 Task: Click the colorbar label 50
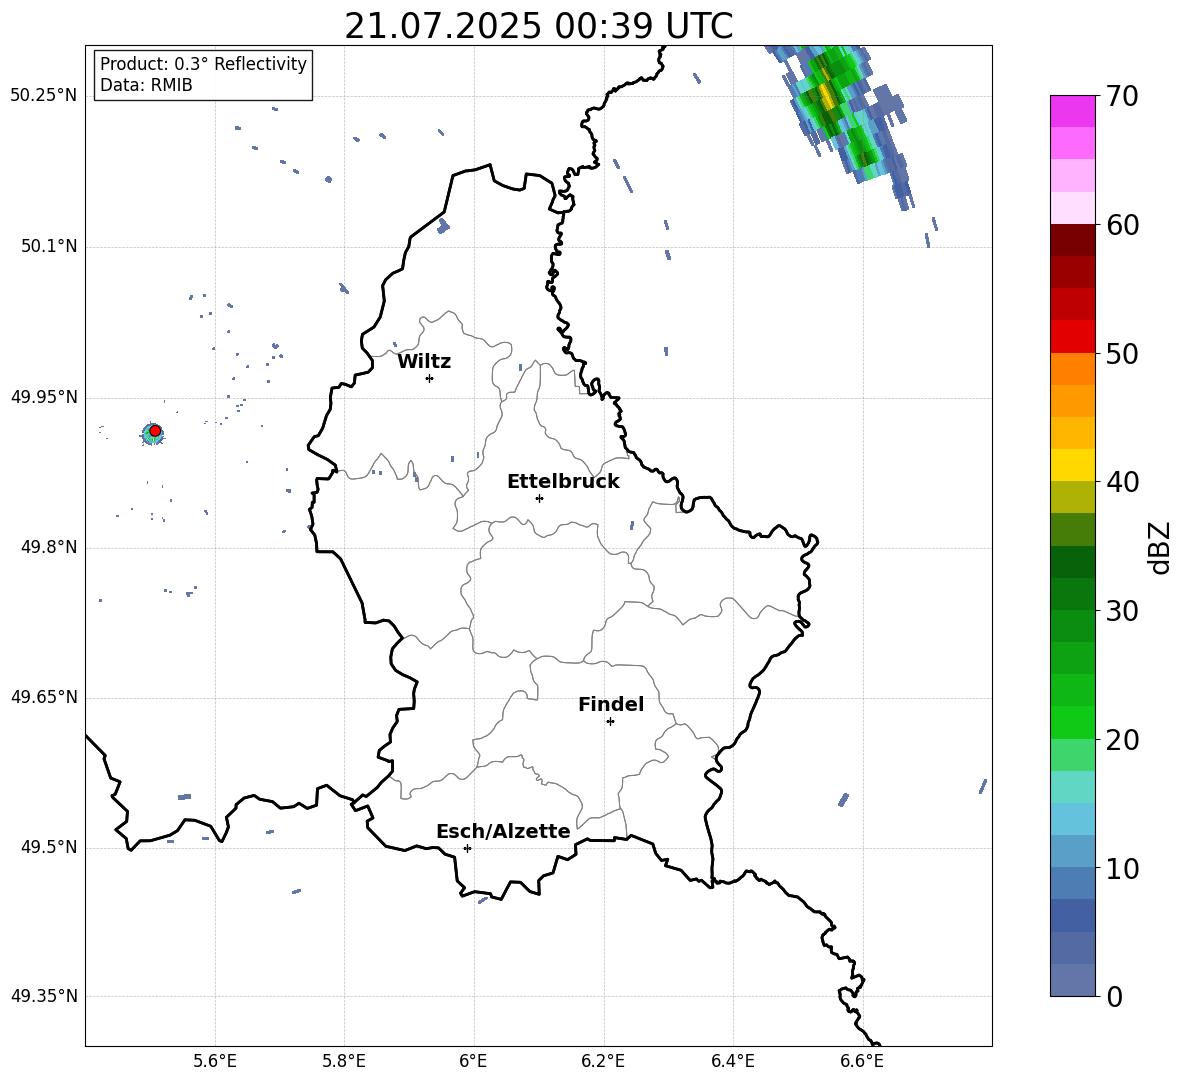pyautogui.click(x=1122, y=353)
